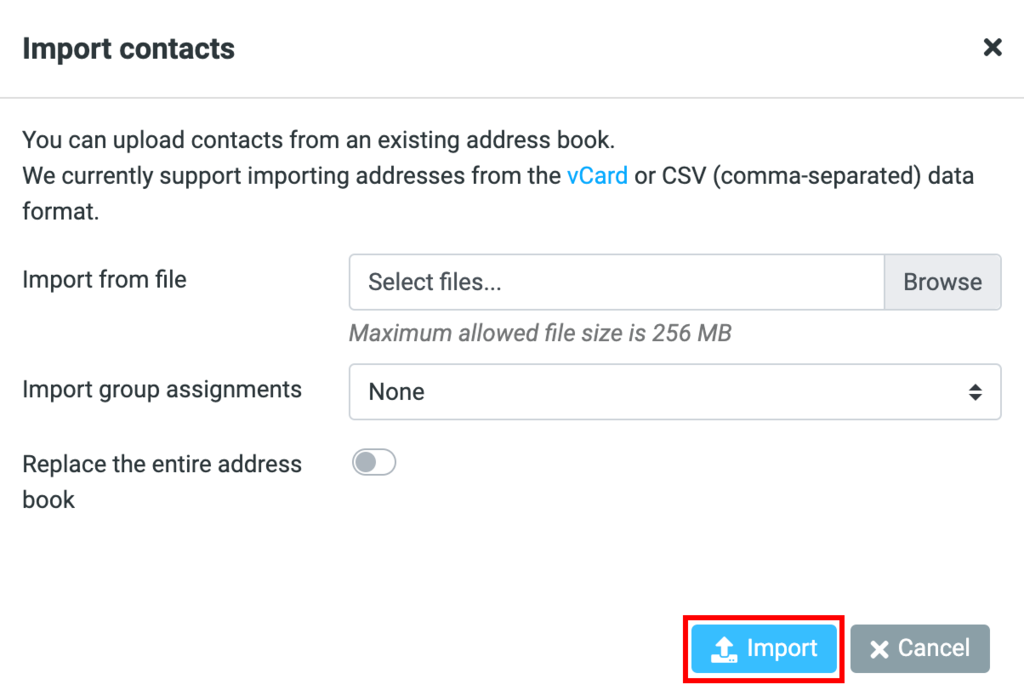Click the Select files input field
Image resolution: width=1024 pixels, height=696 pixels.
click(615, 282)
